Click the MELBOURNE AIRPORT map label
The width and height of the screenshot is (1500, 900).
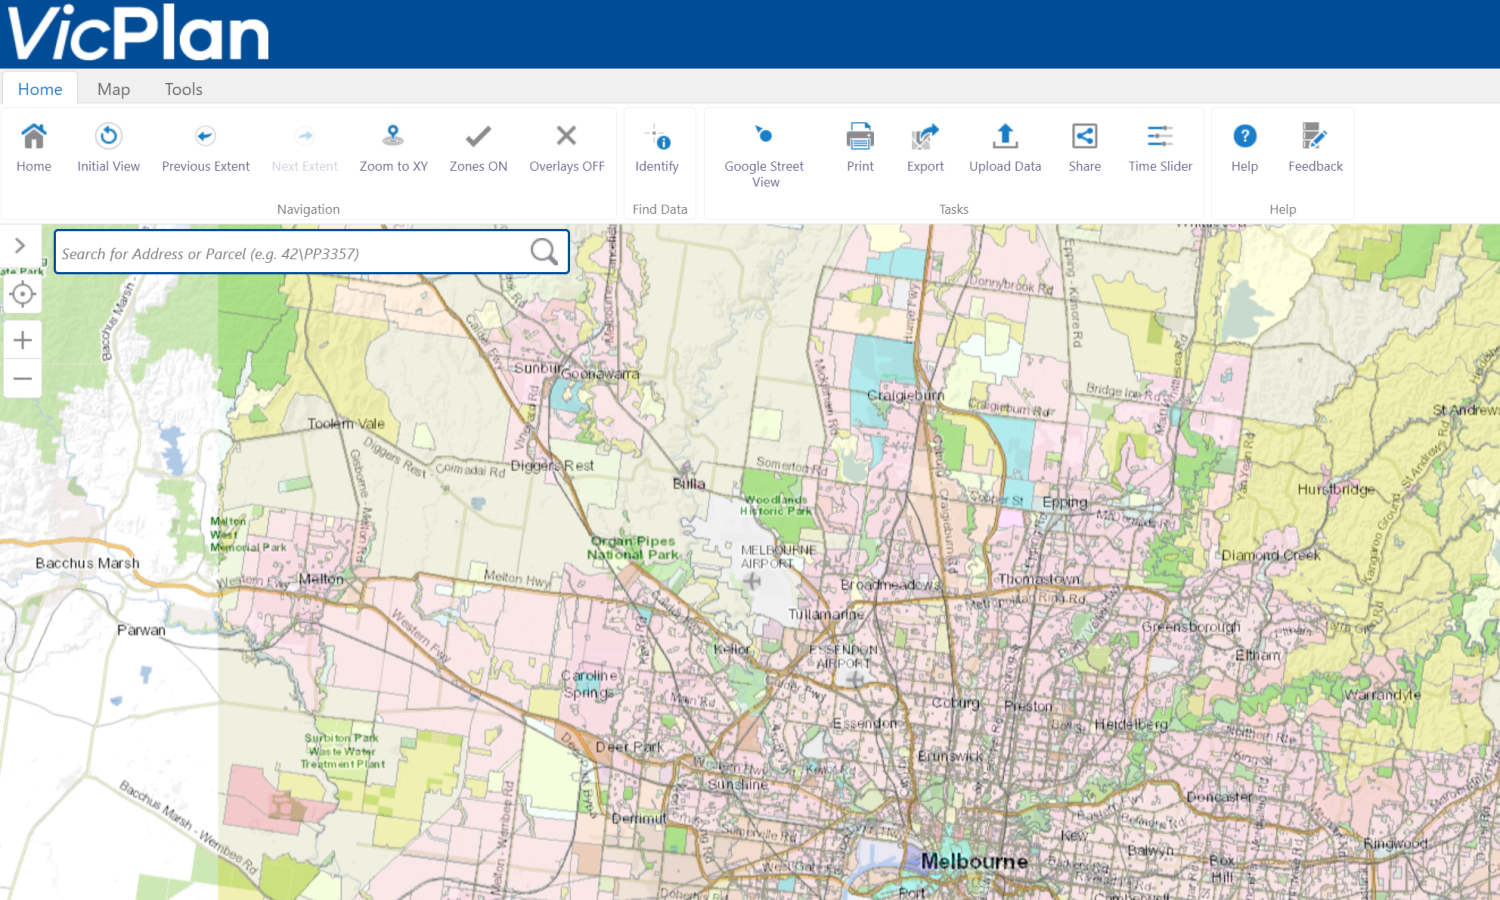[x=778, y=557]
